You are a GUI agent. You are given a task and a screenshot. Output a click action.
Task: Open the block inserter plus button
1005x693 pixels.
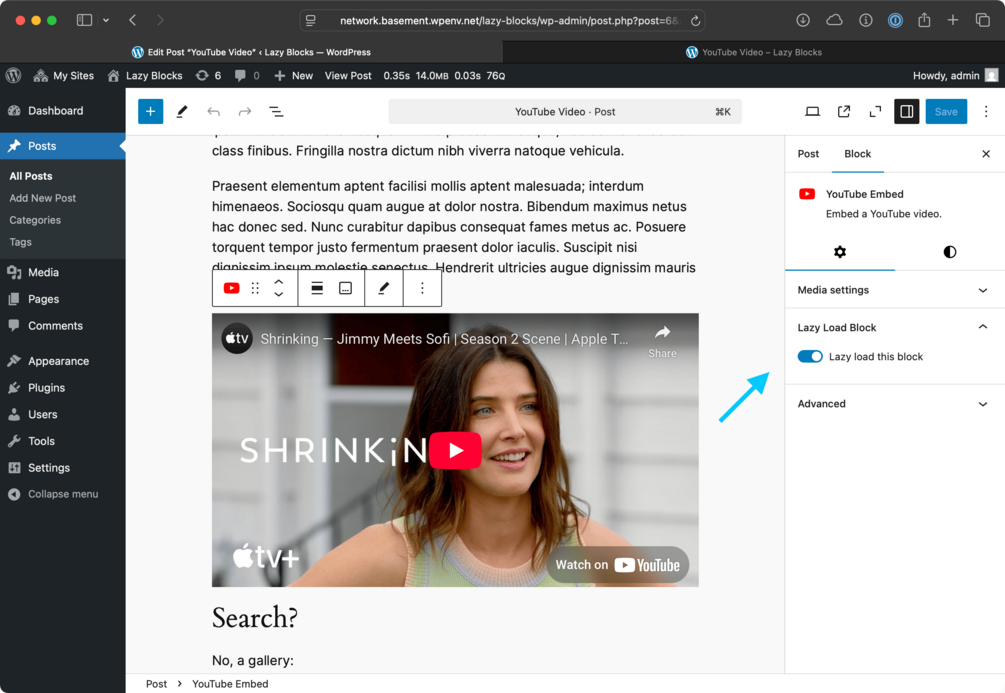click(x=150, y=112)
